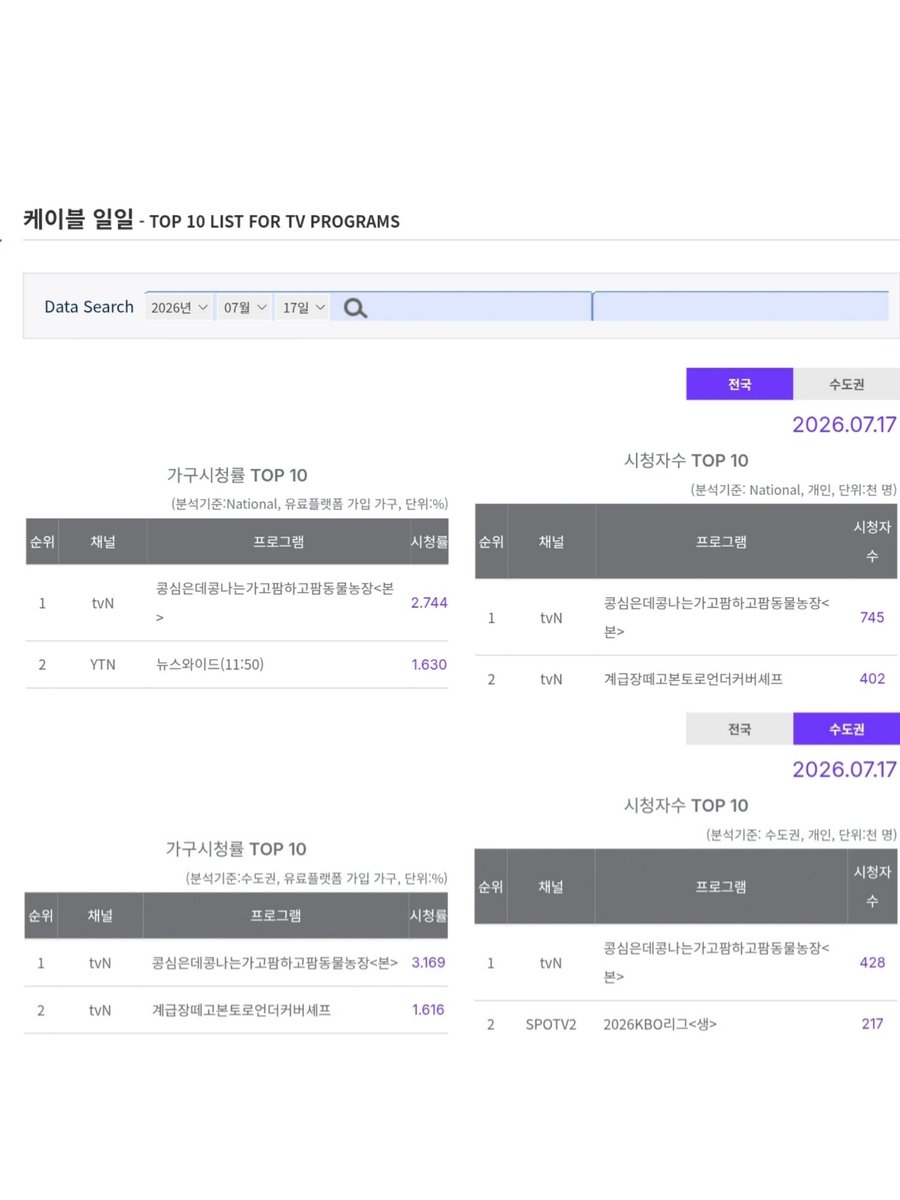Open the 2026년 year dropdown
The image size is (900, 1200).
tap(179, 308)
